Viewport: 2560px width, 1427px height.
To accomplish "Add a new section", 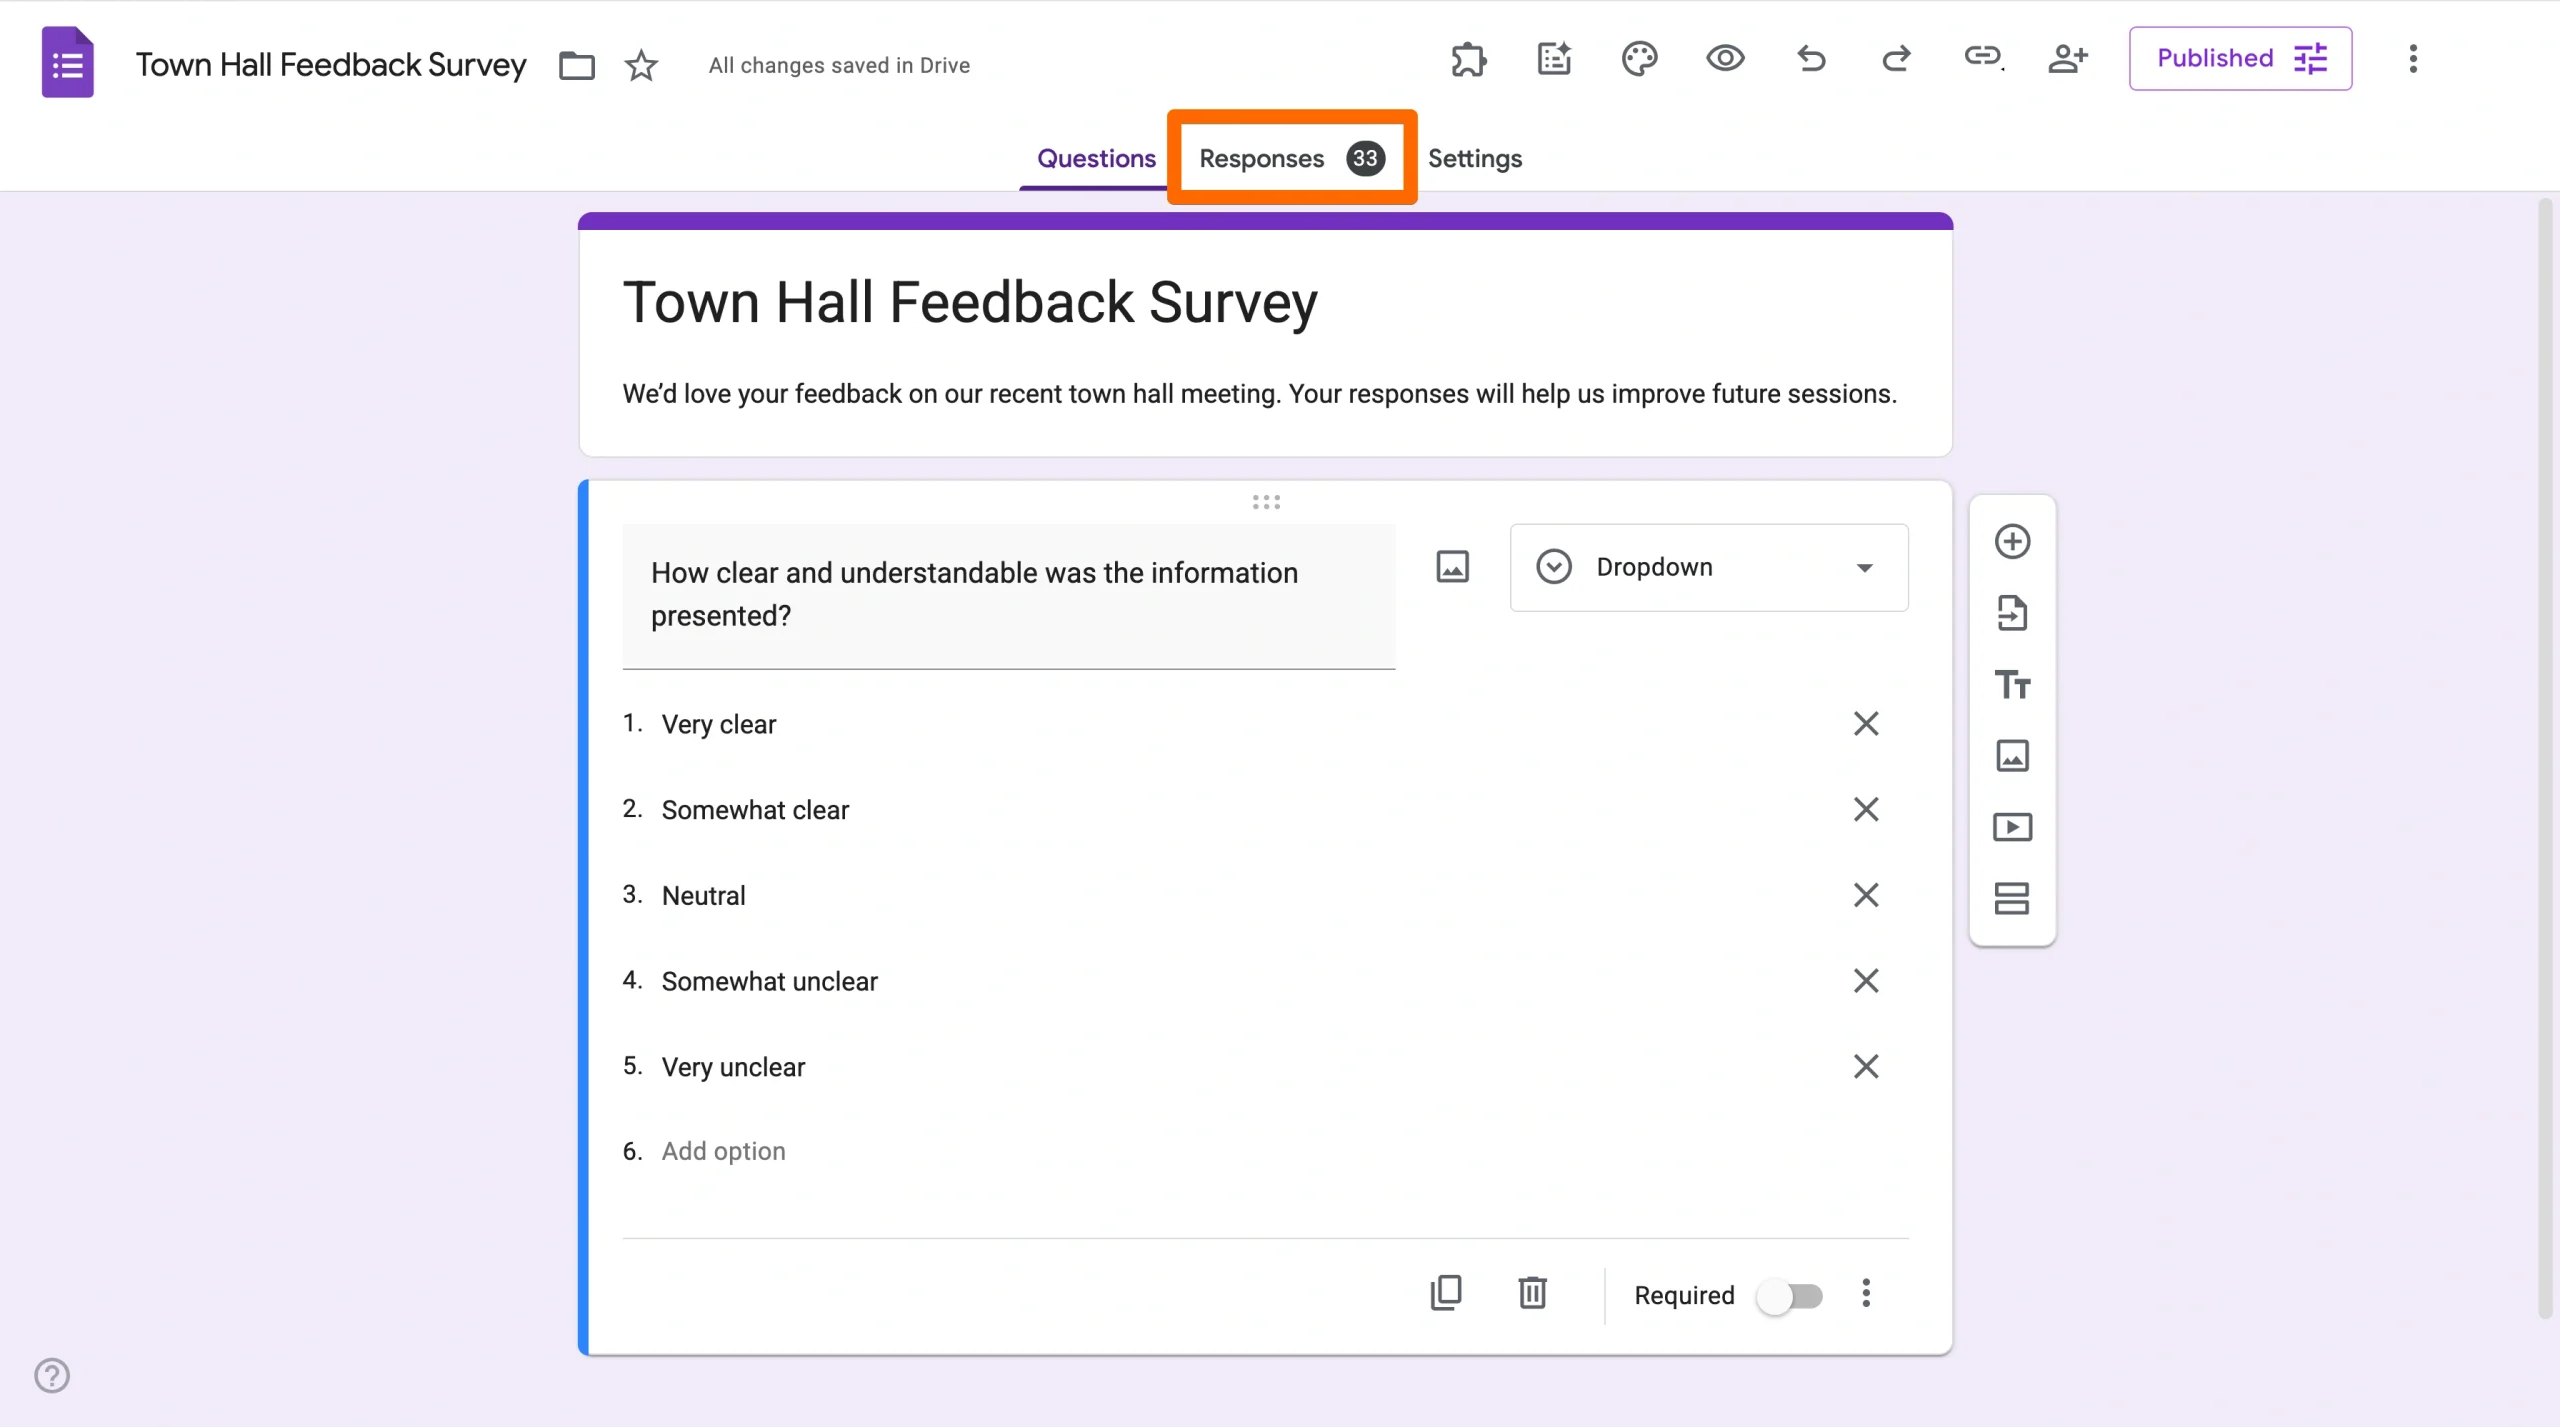I will pos(2011,899).
